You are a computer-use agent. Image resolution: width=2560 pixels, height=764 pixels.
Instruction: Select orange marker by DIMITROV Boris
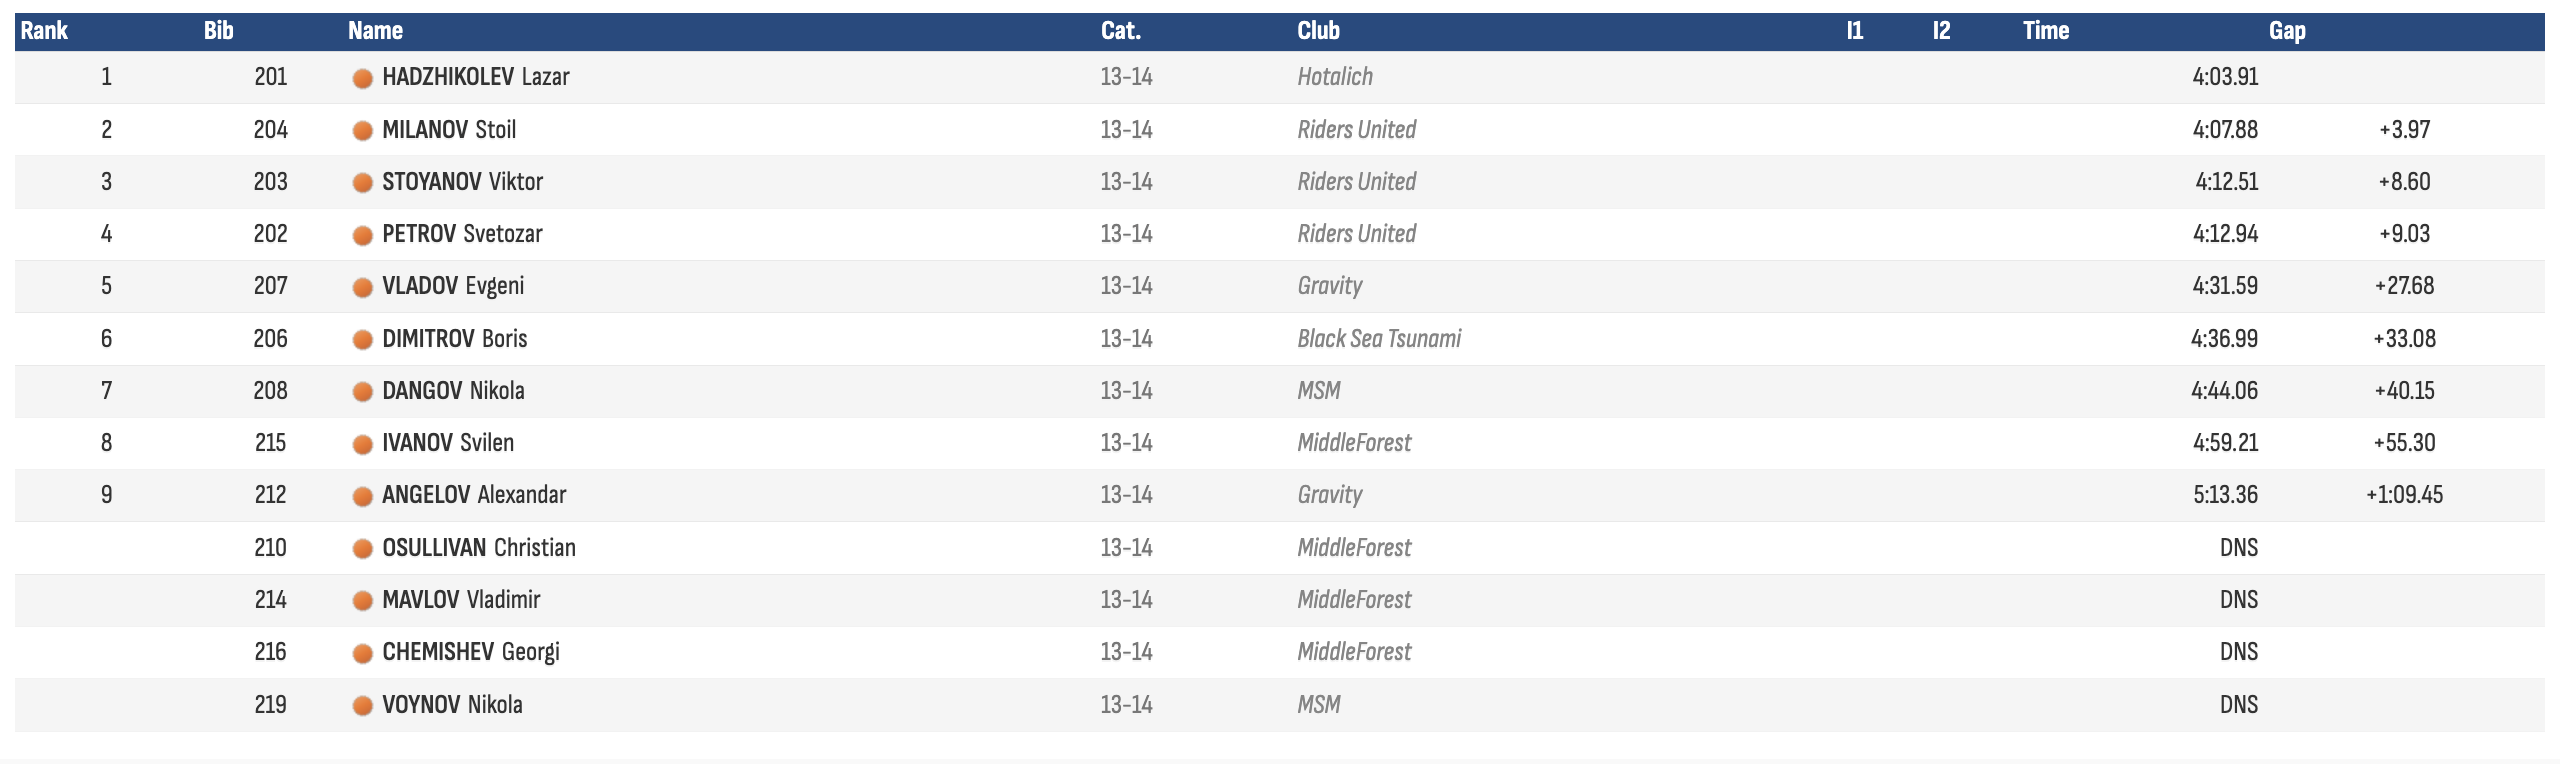point(363,339)
